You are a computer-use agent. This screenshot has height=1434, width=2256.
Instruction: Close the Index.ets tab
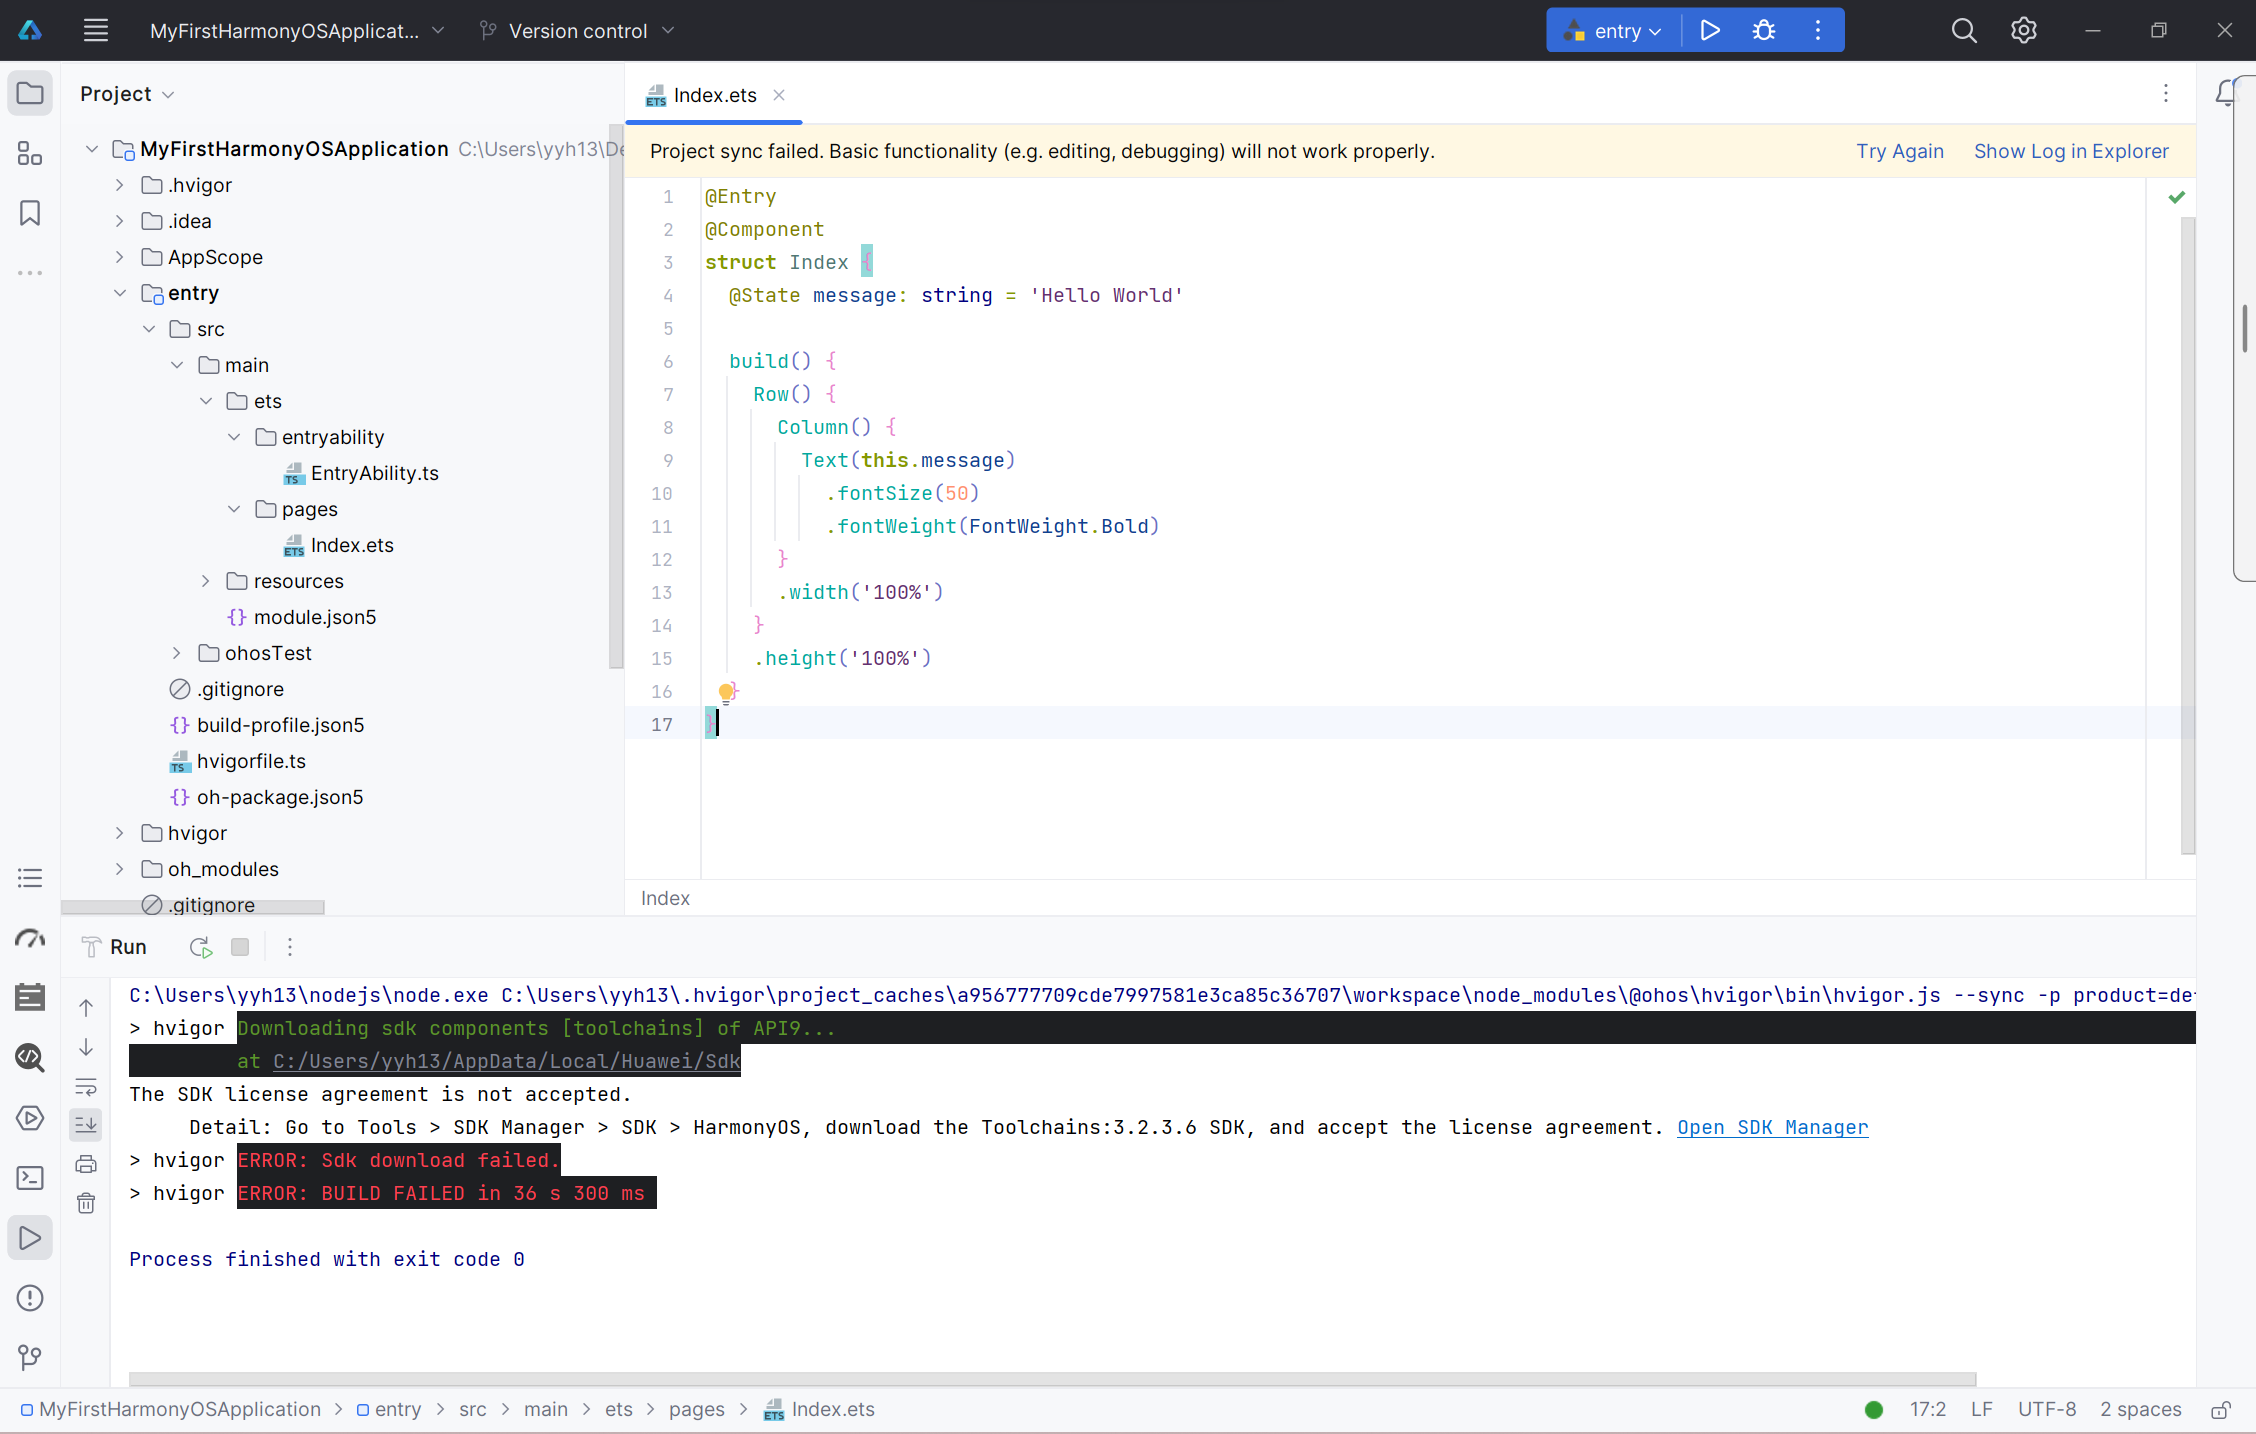tap(779, 95)
